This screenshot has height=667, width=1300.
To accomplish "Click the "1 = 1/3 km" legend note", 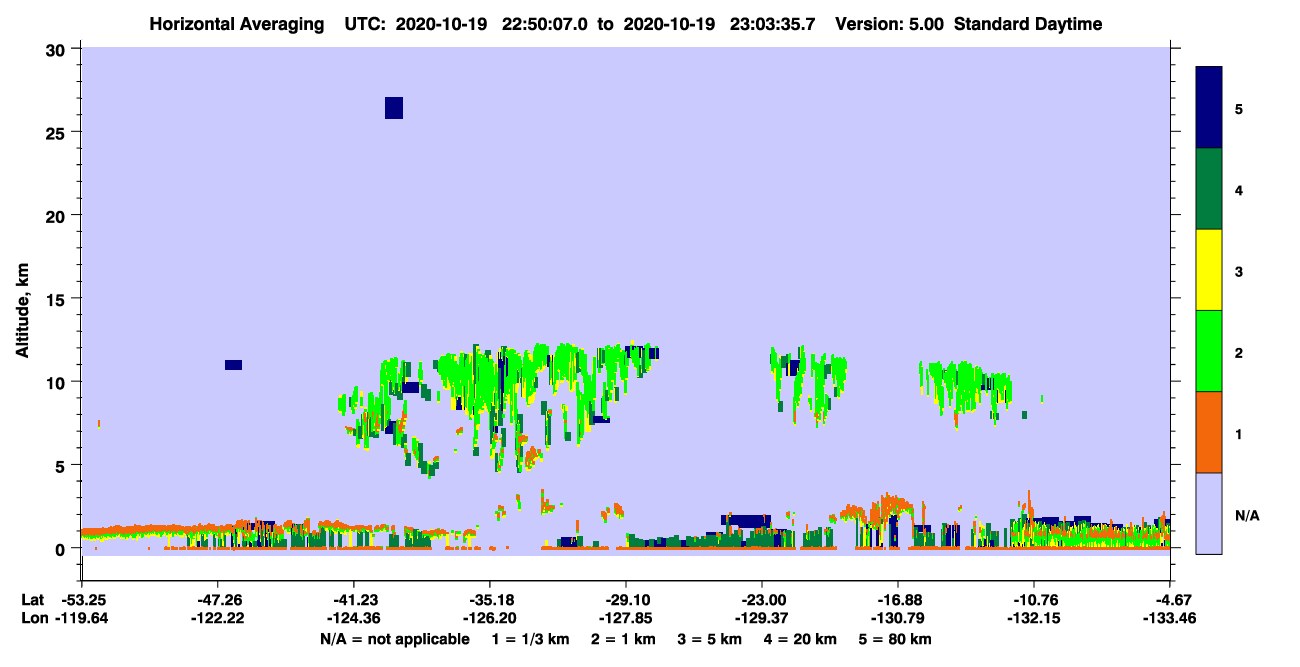I will click(530, 638).
